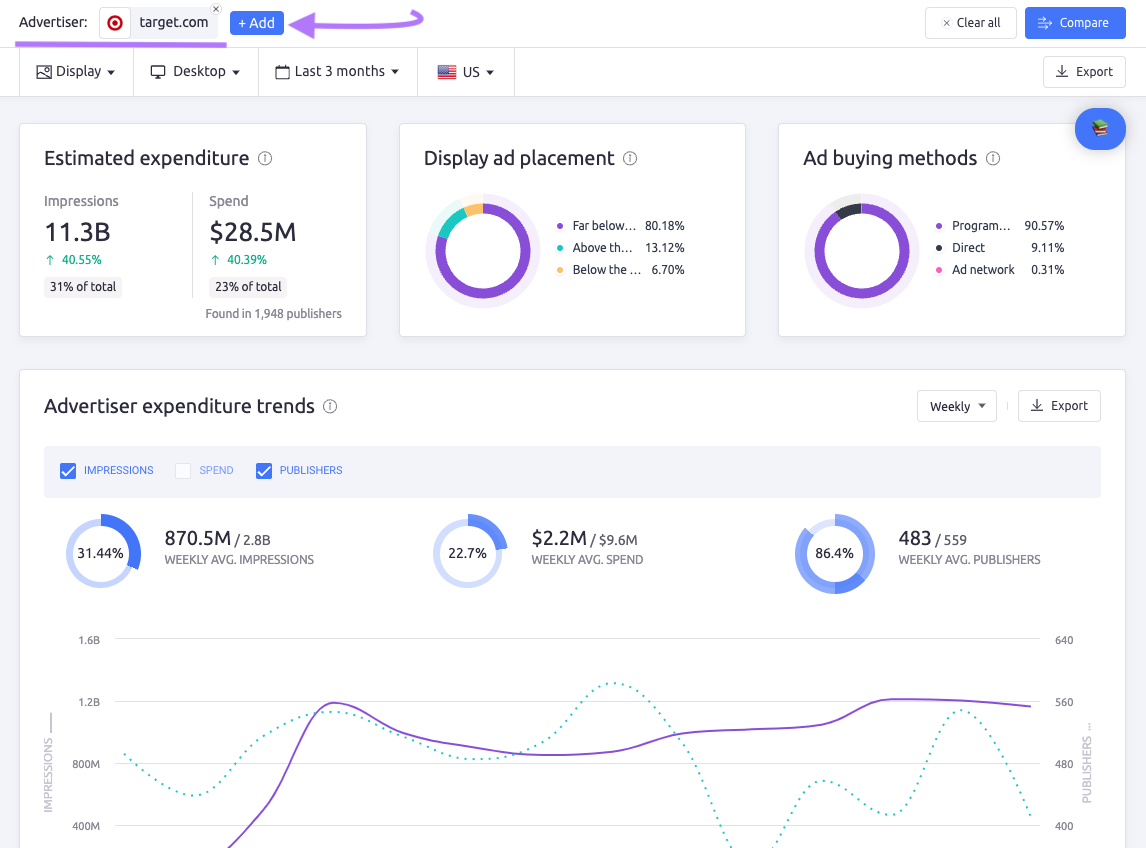The width and height of the screenshot is (1146, 848).
Task: Click the compare arrows icon in Compare button
Action: [x=1045, y=23]
